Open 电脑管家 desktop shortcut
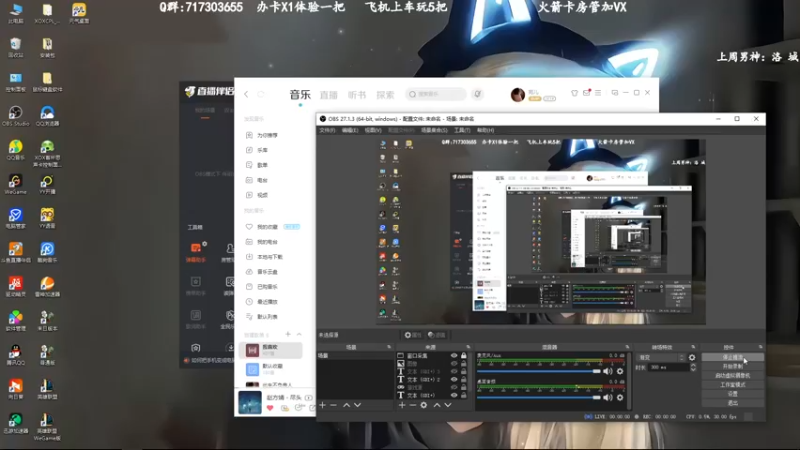Viewport: 800px width, 450px height. coord(15,218)
